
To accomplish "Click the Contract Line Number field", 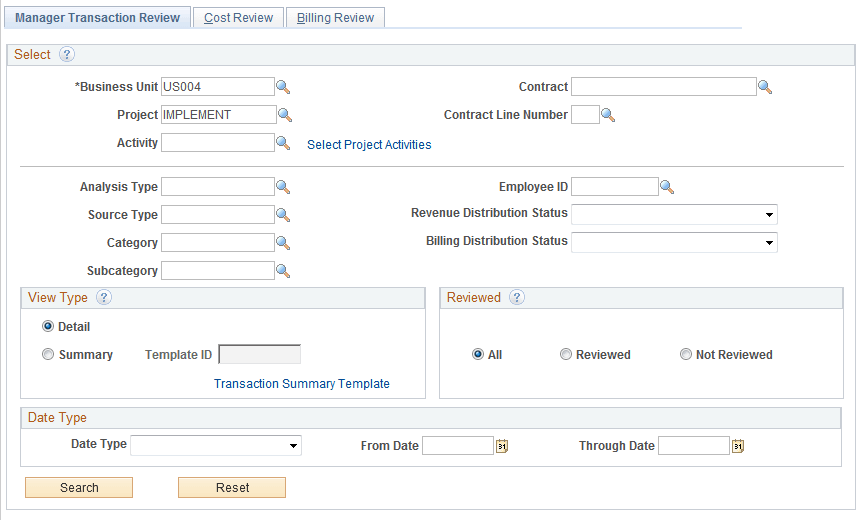I will (x=585, y=115).
